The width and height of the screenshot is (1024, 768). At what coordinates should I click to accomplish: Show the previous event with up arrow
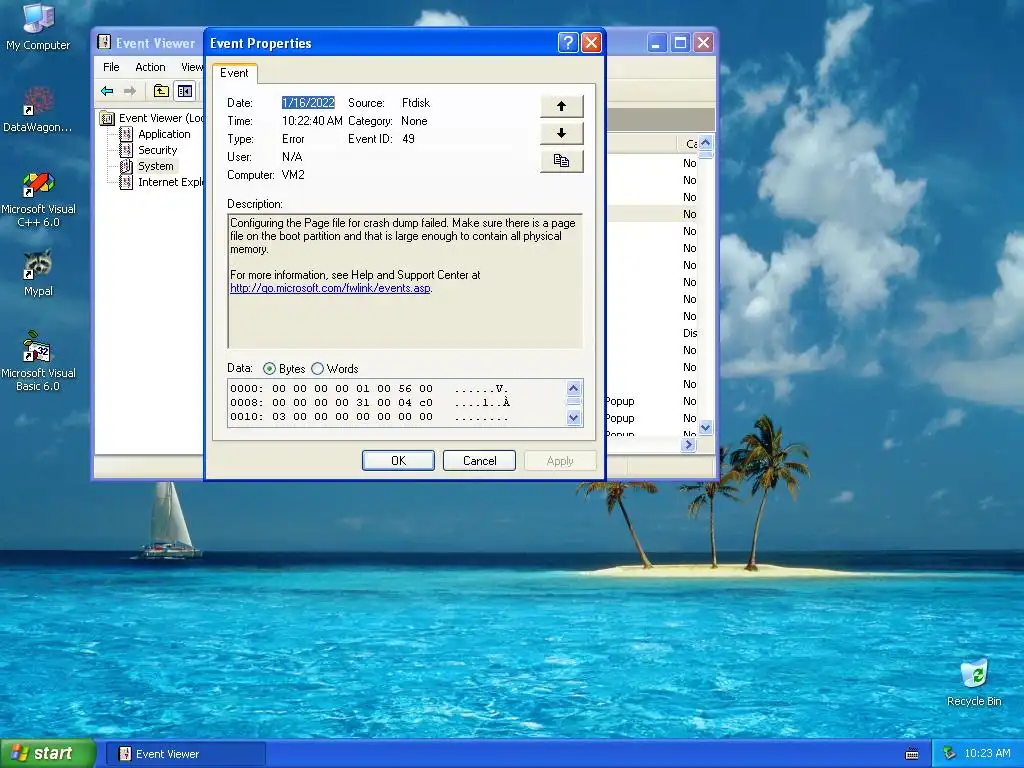[561, 106]
